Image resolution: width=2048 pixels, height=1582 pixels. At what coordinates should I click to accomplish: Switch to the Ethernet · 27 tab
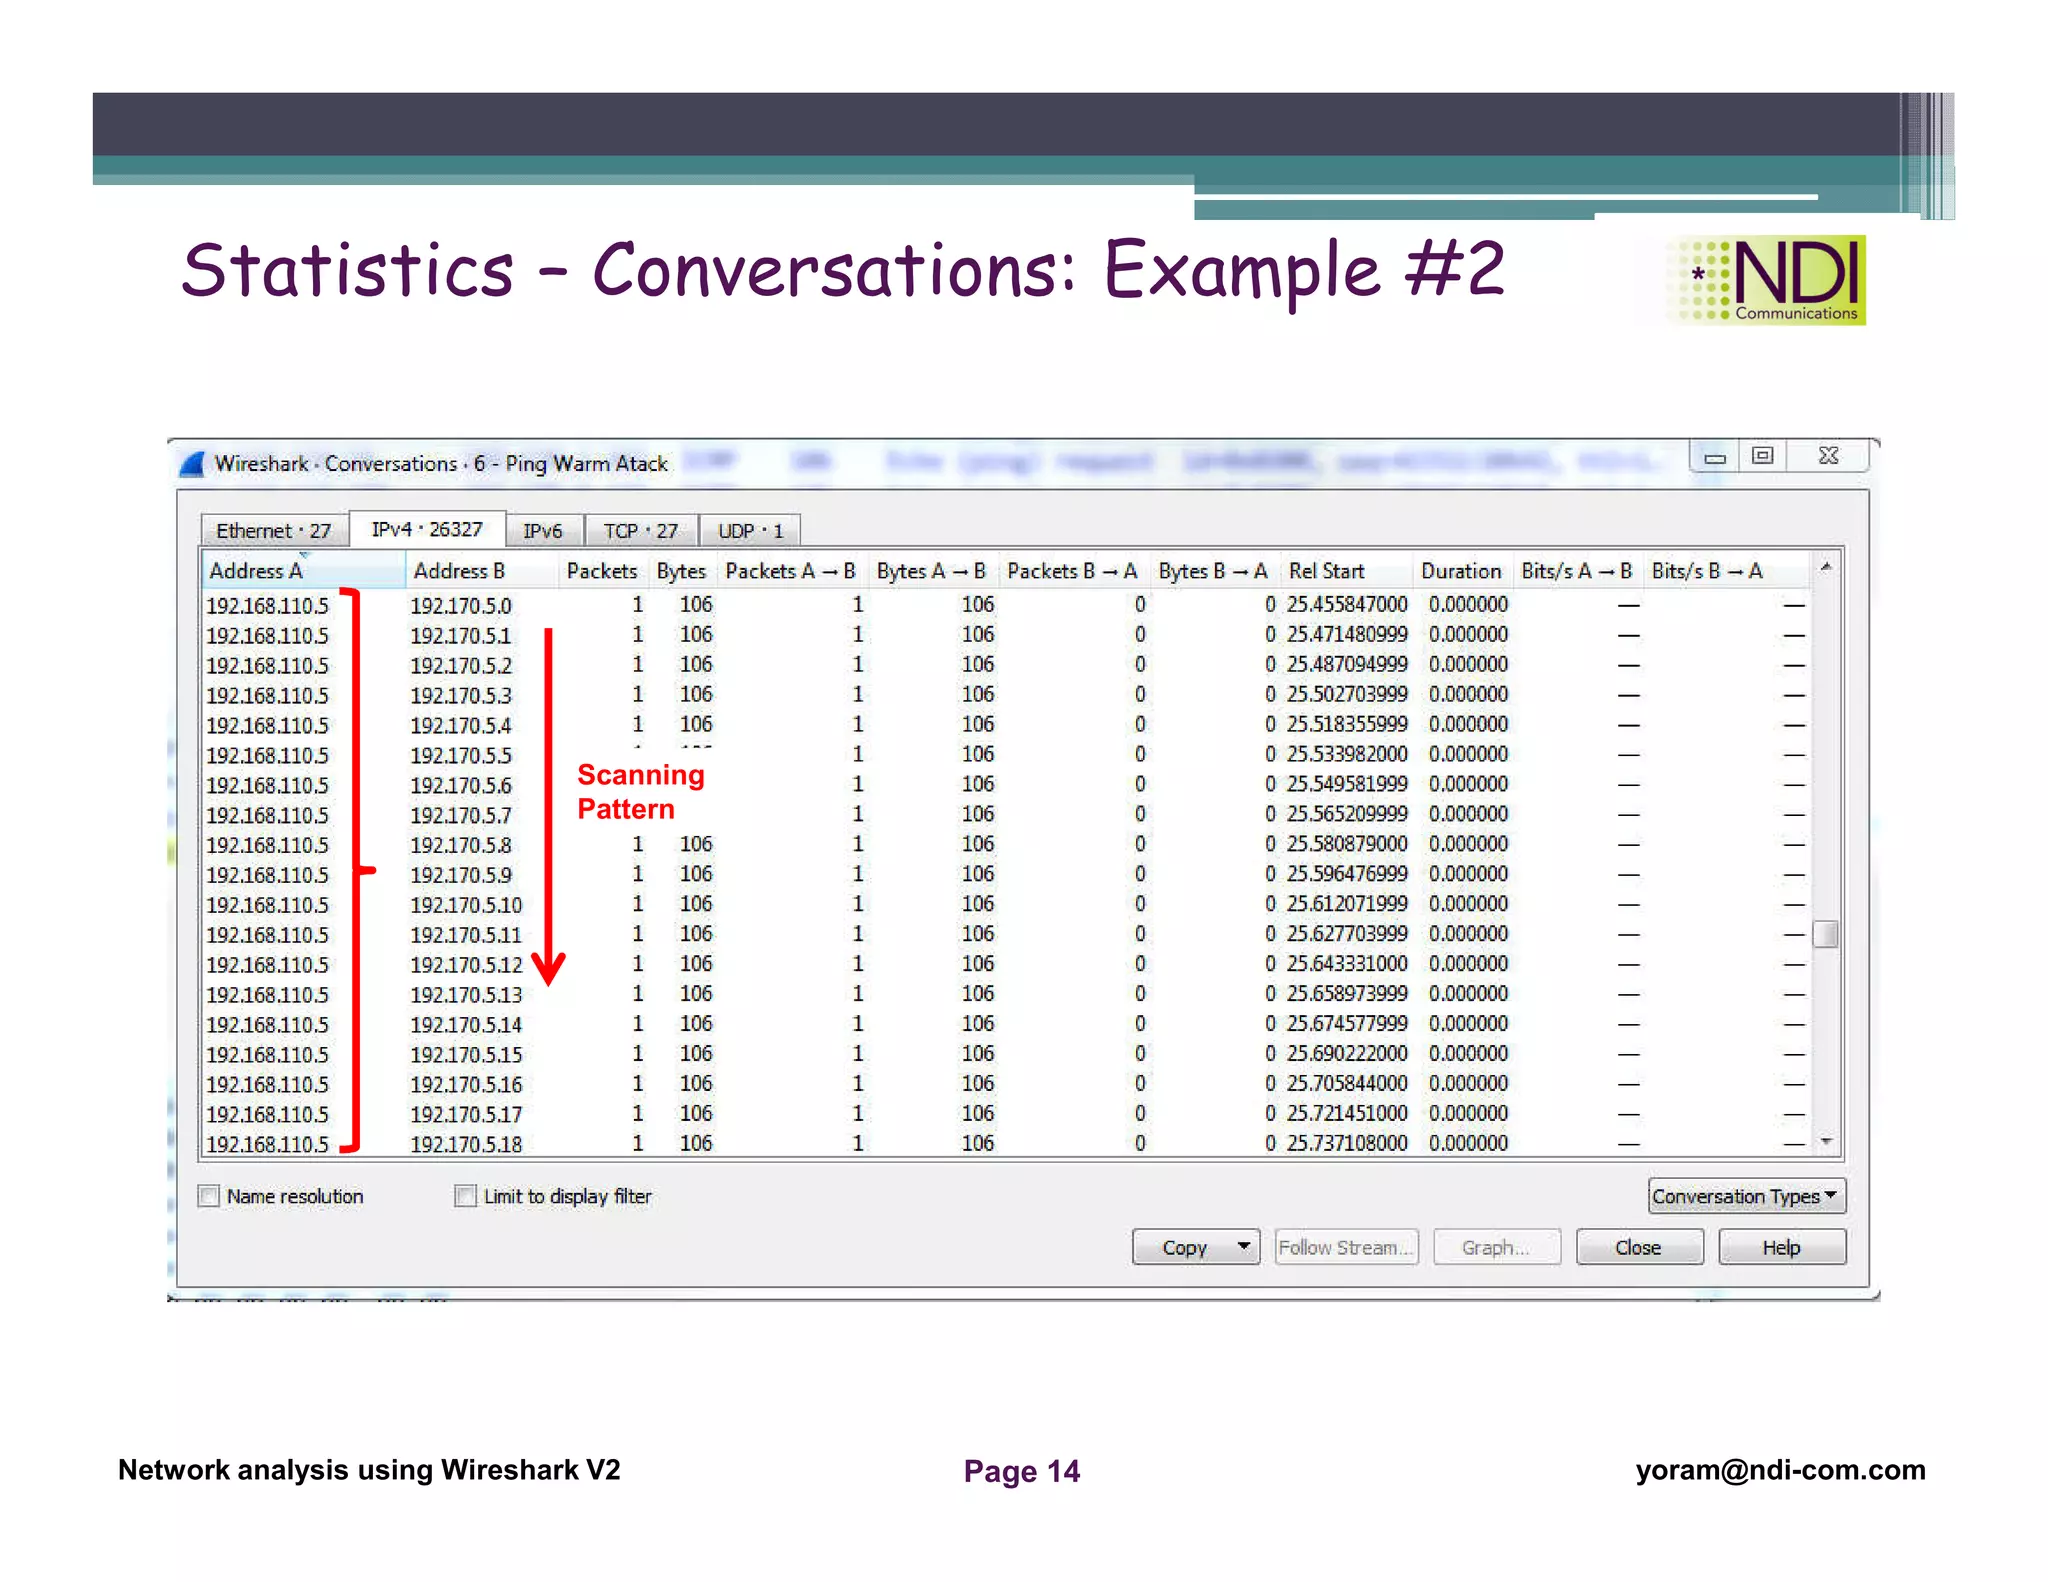[x=274, y=531]
